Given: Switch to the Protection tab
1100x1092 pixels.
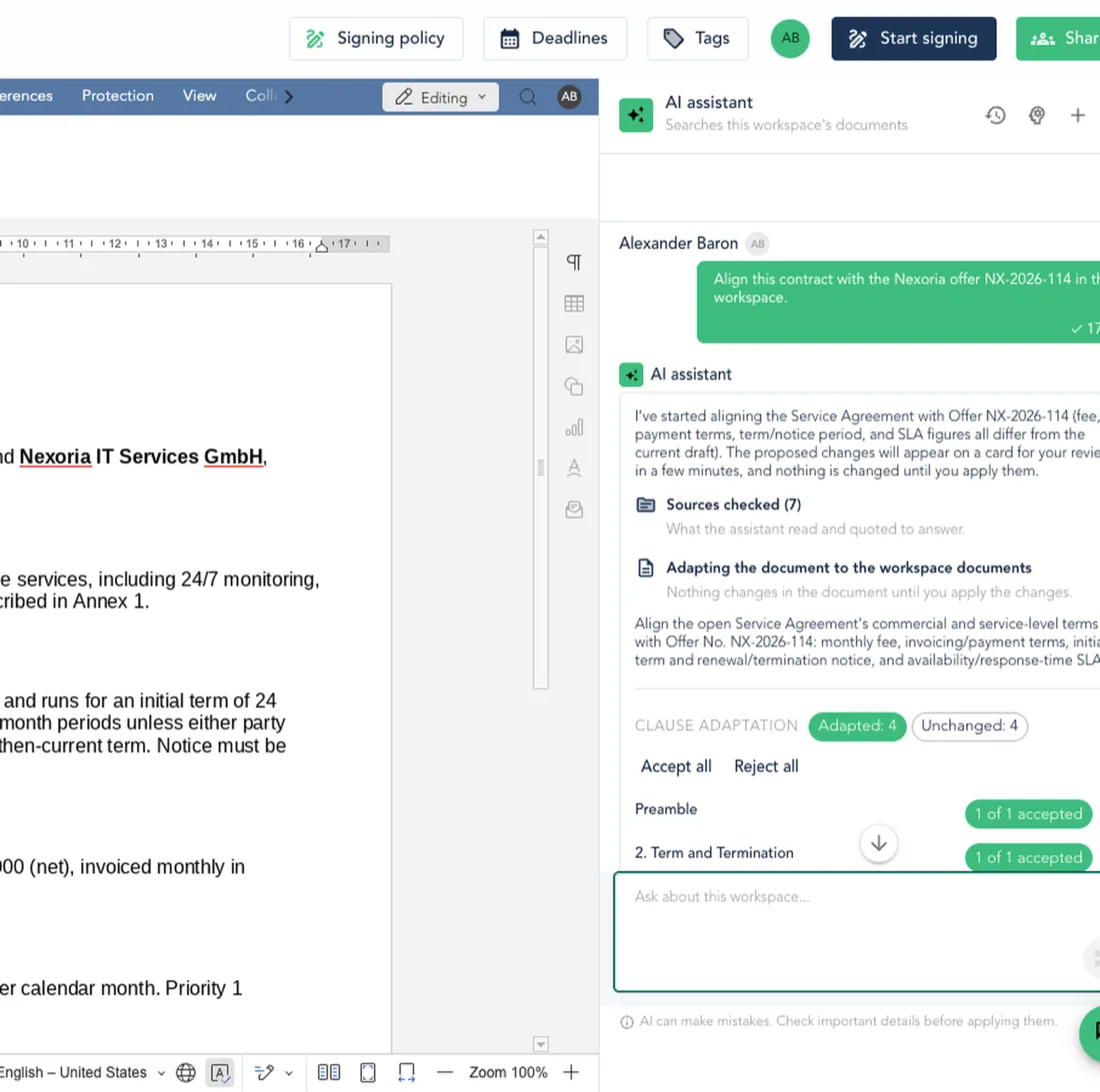Looking at the screenshot, I should (x=118, y=96).
